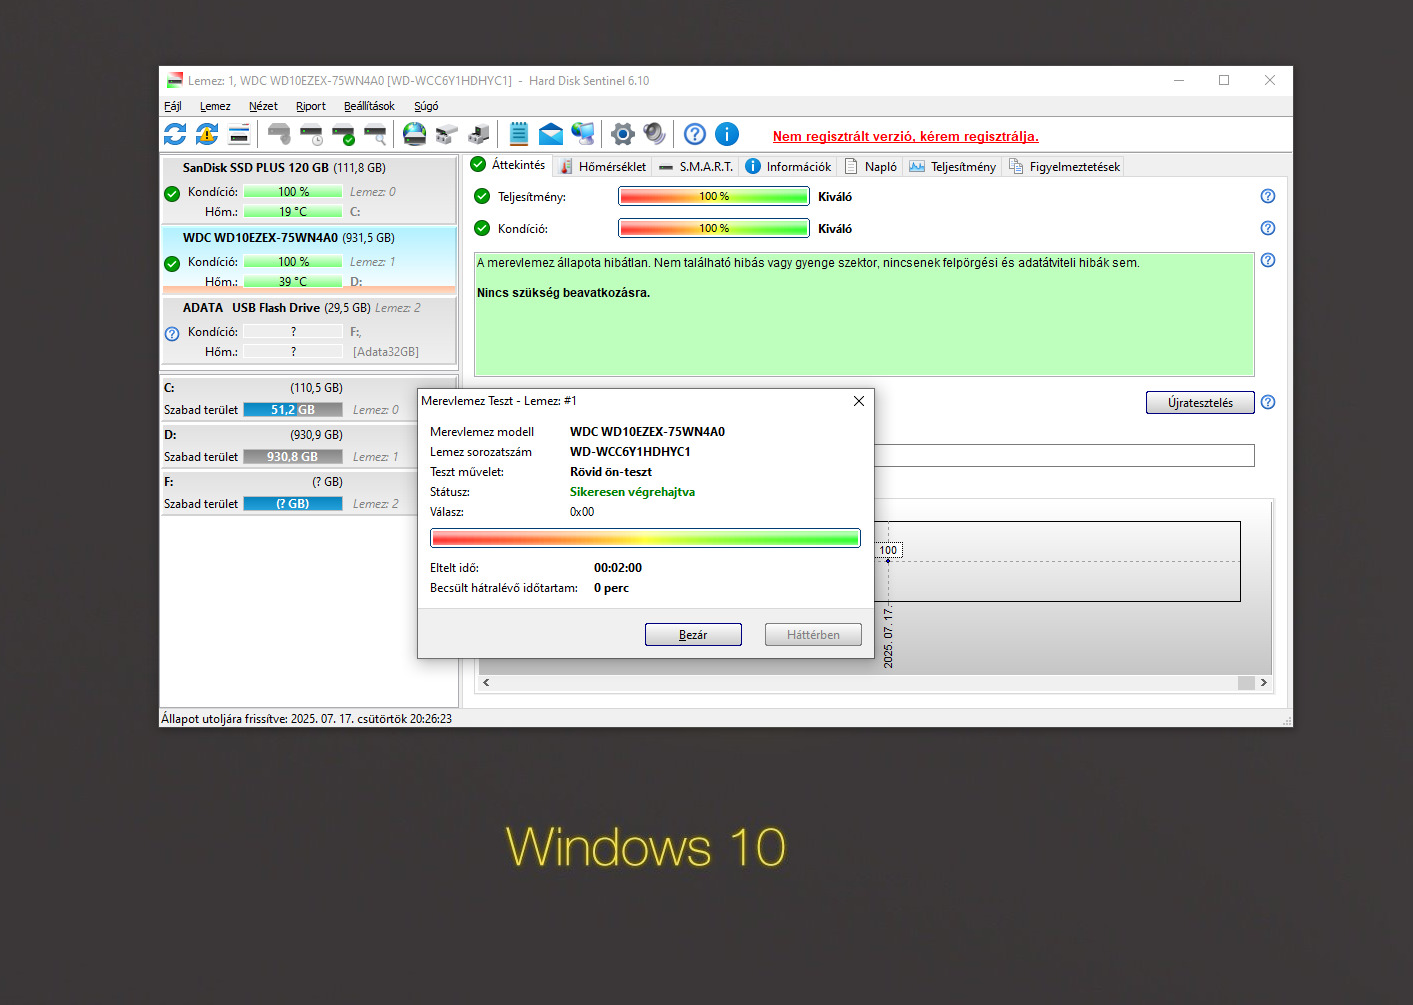The height and width of the screenshot is (1005, 1413).
Task: Open the Nézet menu
Action: 263,106
